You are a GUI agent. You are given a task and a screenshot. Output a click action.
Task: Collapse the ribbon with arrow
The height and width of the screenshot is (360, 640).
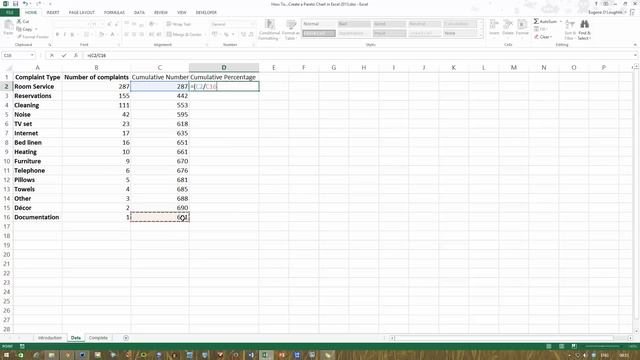click(635, 44)
